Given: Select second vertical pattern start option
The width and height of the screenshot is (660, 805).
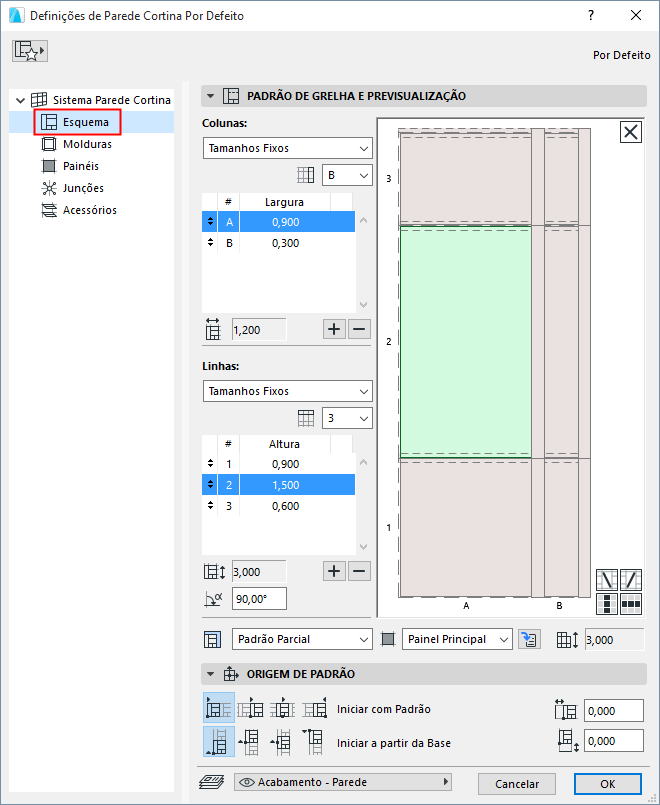Looking at the screenshot, I should (x=251, y=742).
